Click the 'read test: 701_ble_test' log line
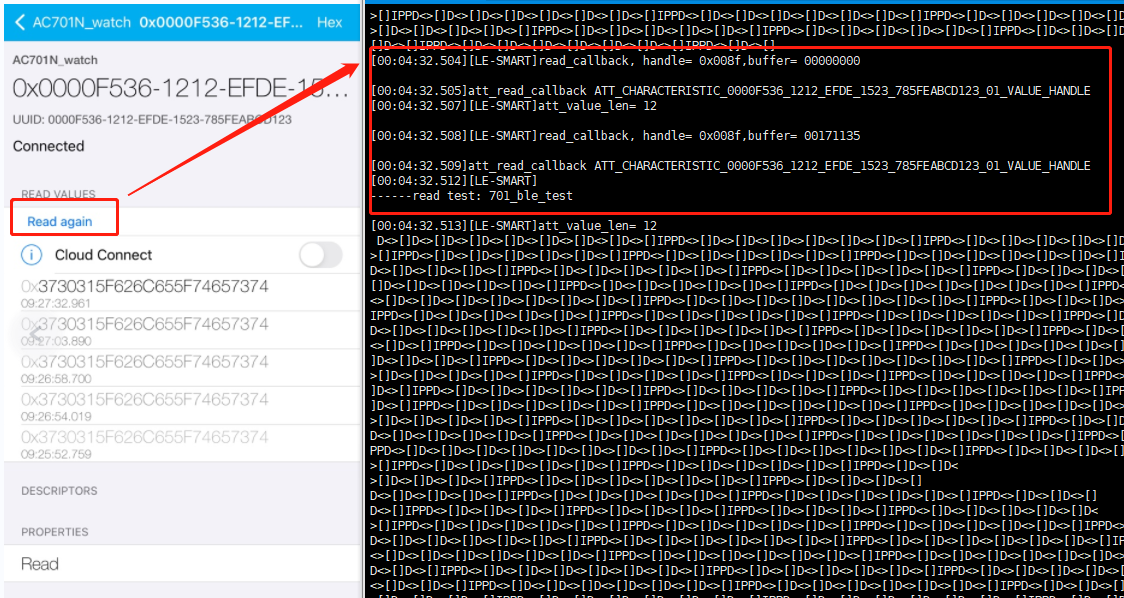Image resolution: width=1124 pixels, height=598 pixels. click(x=472, y=196)
